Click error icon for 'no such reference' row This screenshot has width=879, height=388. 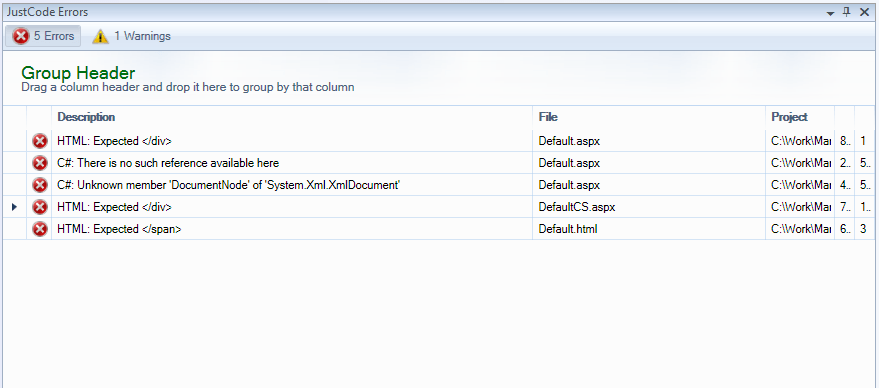(x=39, y=163)
